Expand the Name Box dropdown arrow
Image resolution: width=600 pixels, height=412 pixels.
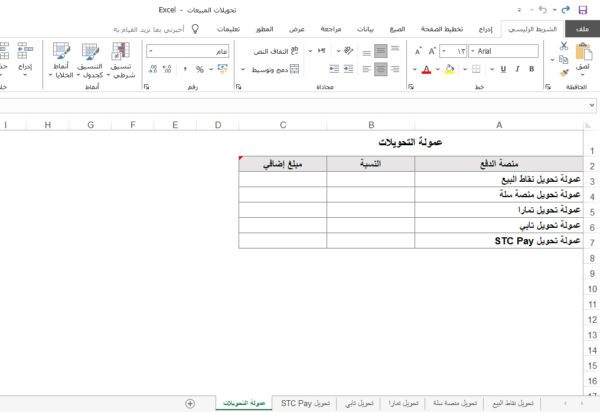click(x=592, y=105)
